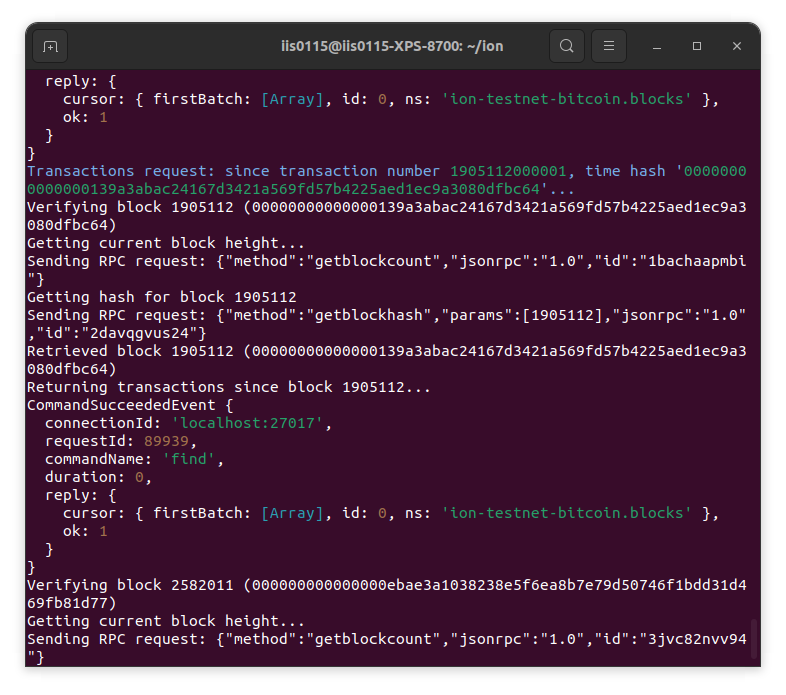Click the upper 'ion-testnet-bitcoin.blocks' namespace string
The image size is (786, 695).
click(x=566, y=99)
